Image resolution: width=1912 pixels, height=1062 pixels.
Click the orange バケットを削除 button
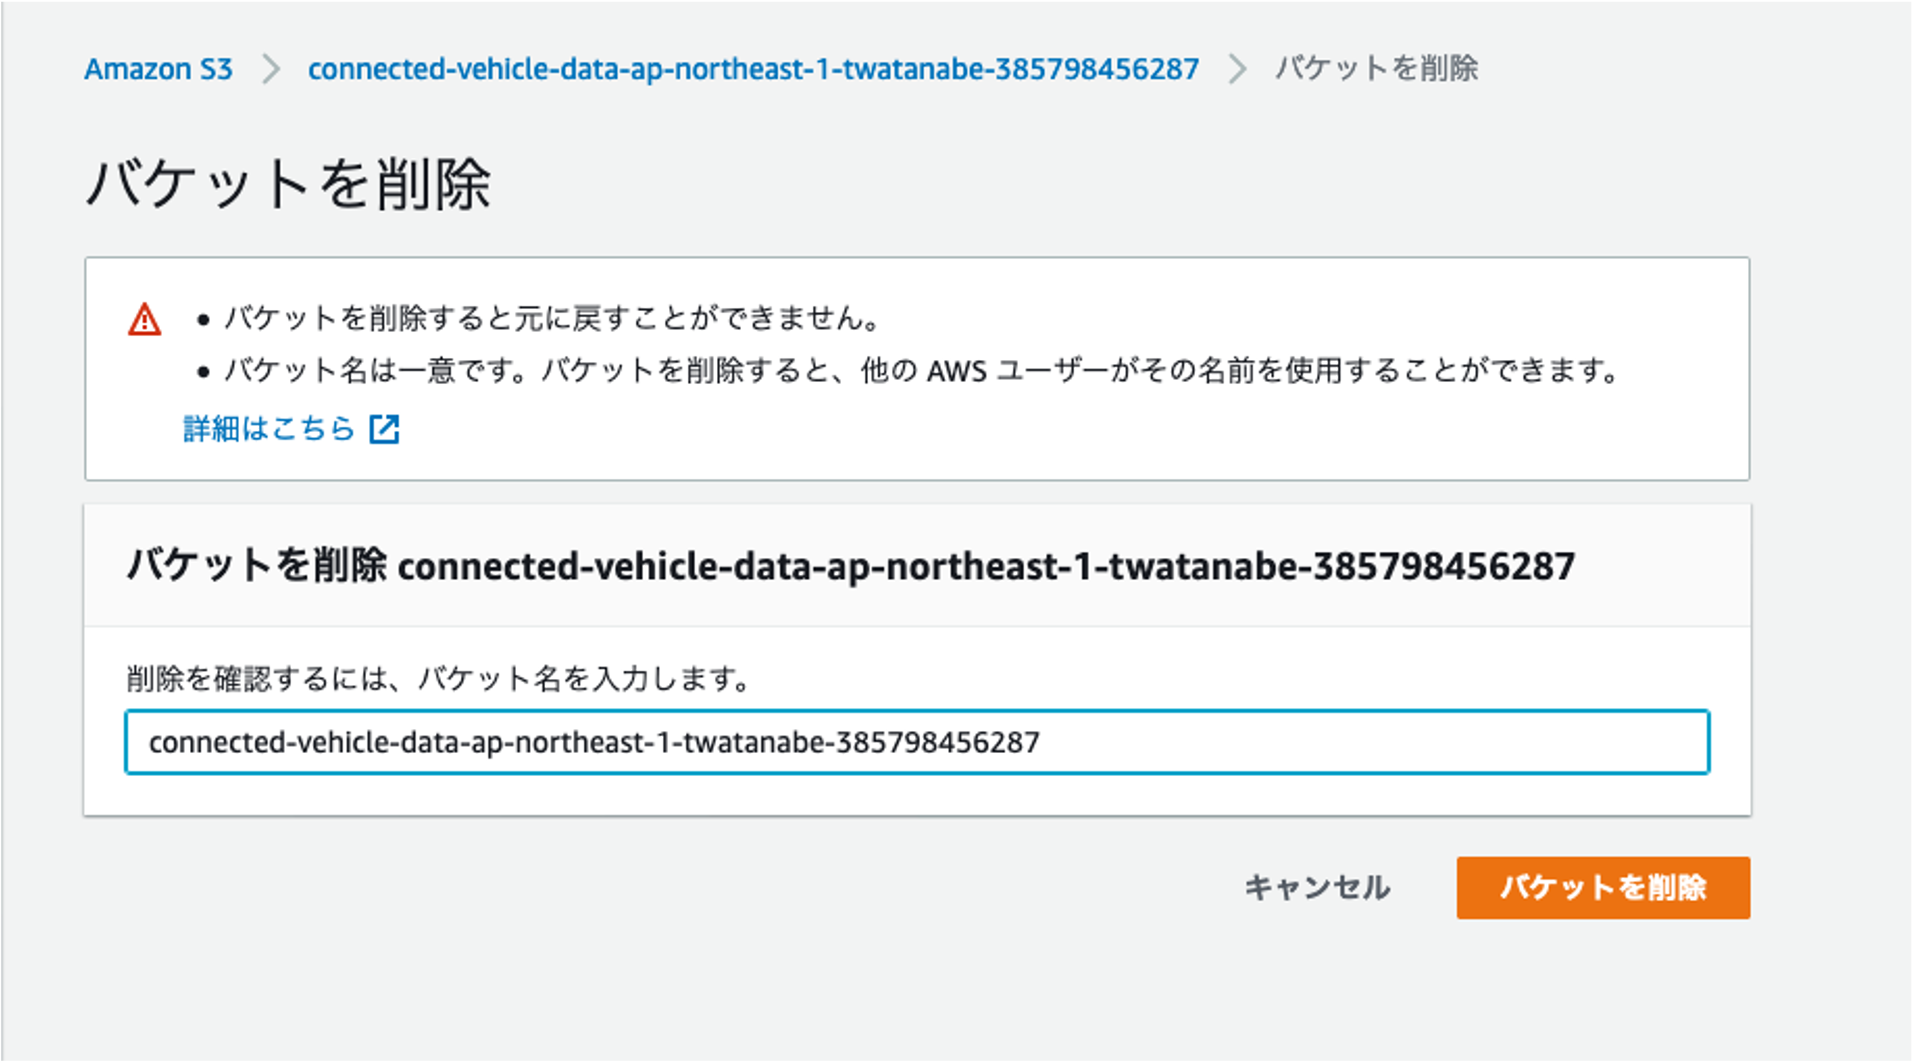1603,887
